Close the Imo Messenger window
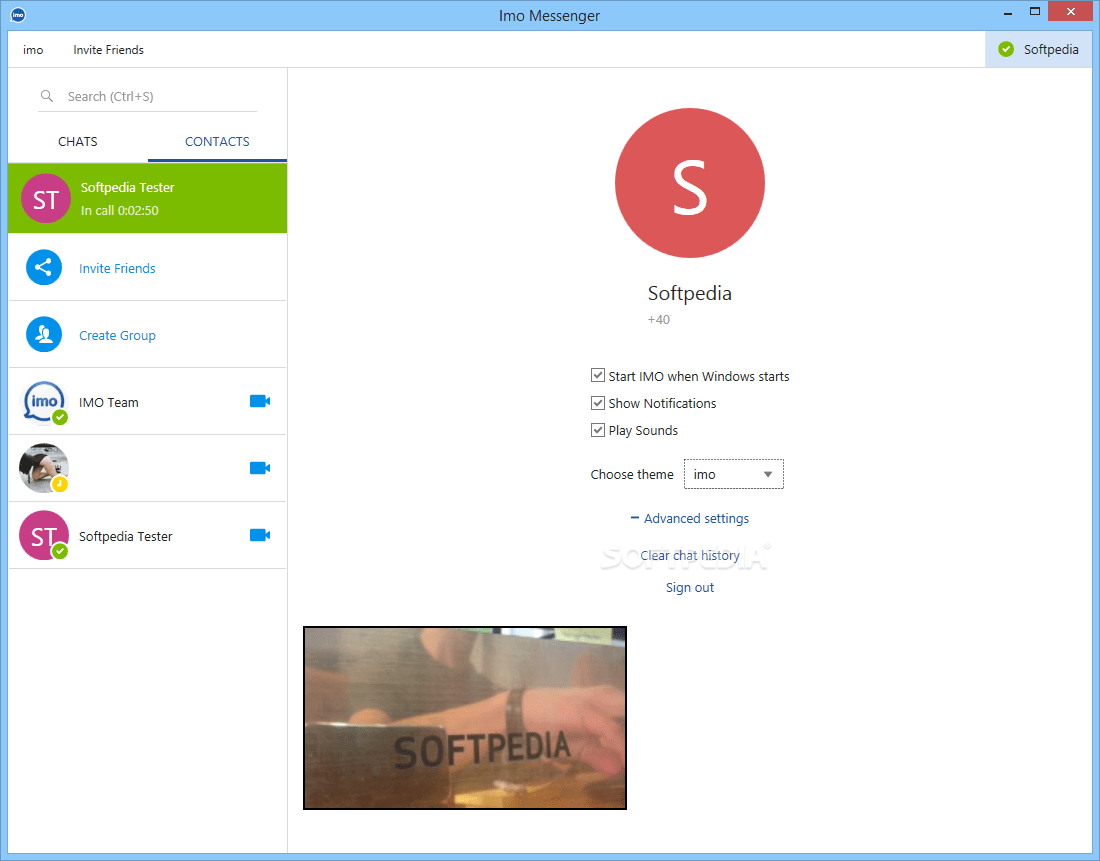This screenshot has height=861, width=1100. tap(1071, 11)
